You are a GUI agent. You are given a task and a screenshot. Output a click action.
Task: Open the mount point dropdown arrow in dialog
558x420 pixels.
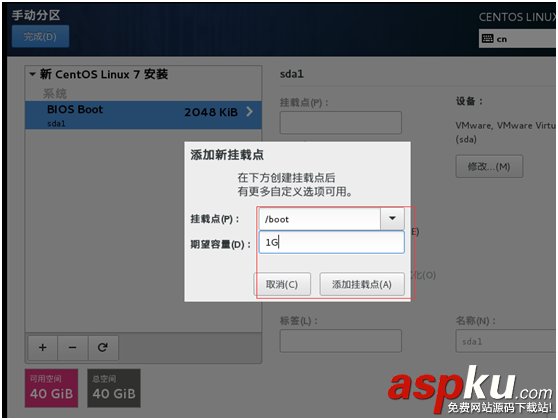click(392, 218)
